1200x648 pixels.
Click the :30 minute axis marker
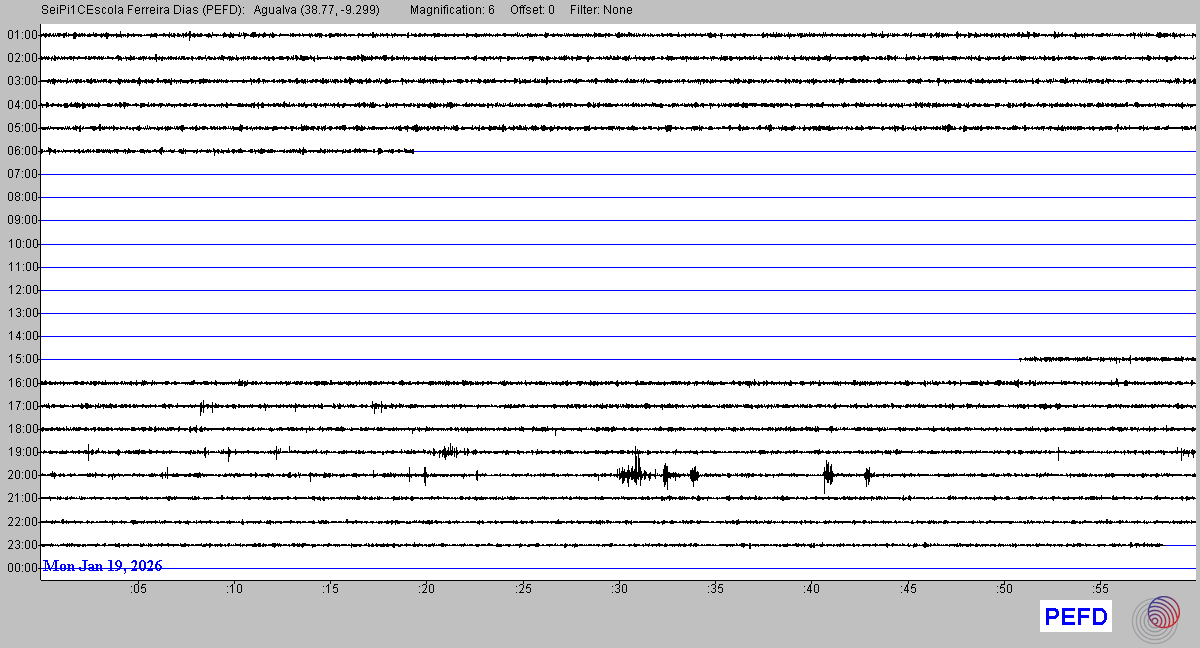[619, 589]
